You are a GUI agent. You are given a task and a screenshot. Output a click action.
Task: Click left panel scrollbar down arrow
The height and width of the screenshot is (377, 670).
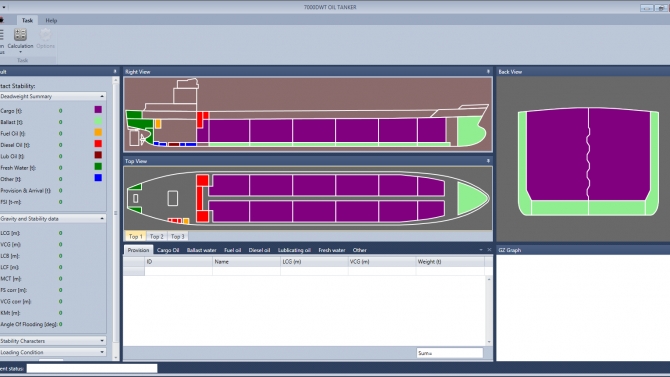[x=115, y=358]
